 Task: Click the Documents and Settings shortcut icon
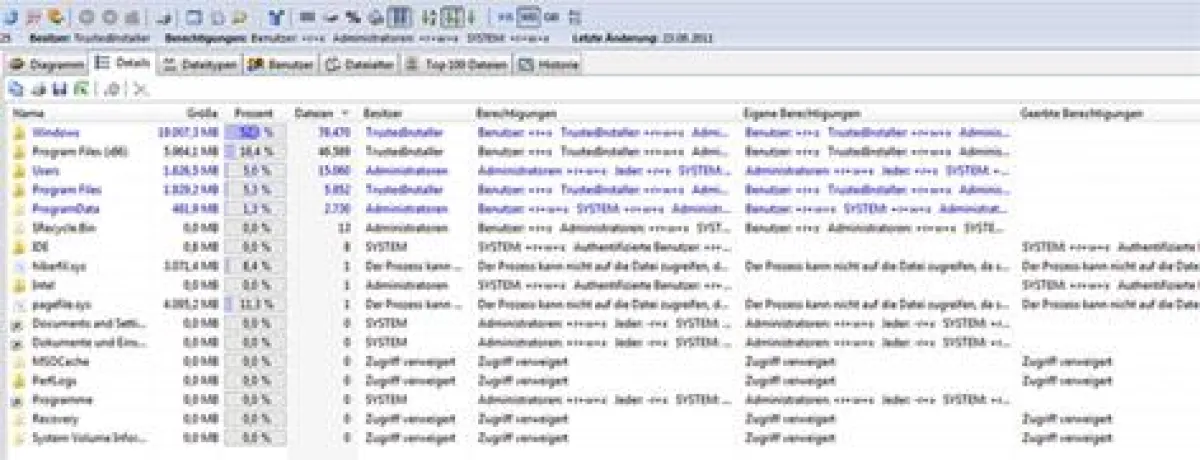(x=18, y=324)
